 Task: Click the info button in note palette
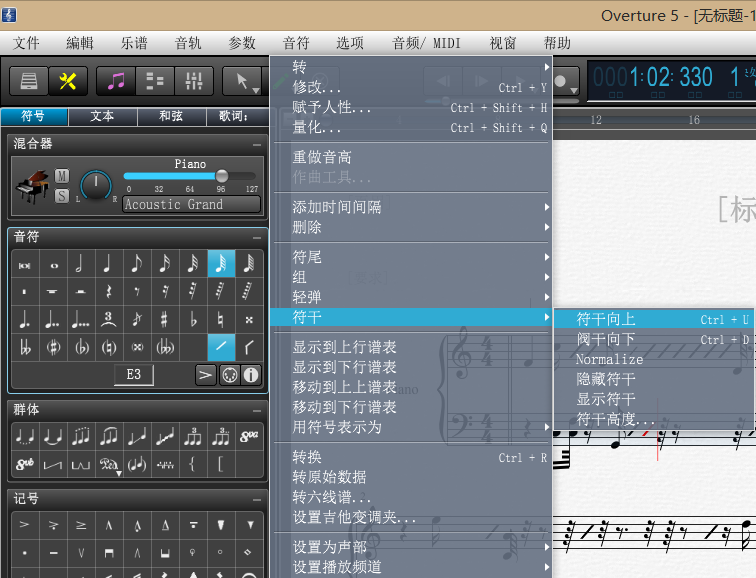(251, 375)
